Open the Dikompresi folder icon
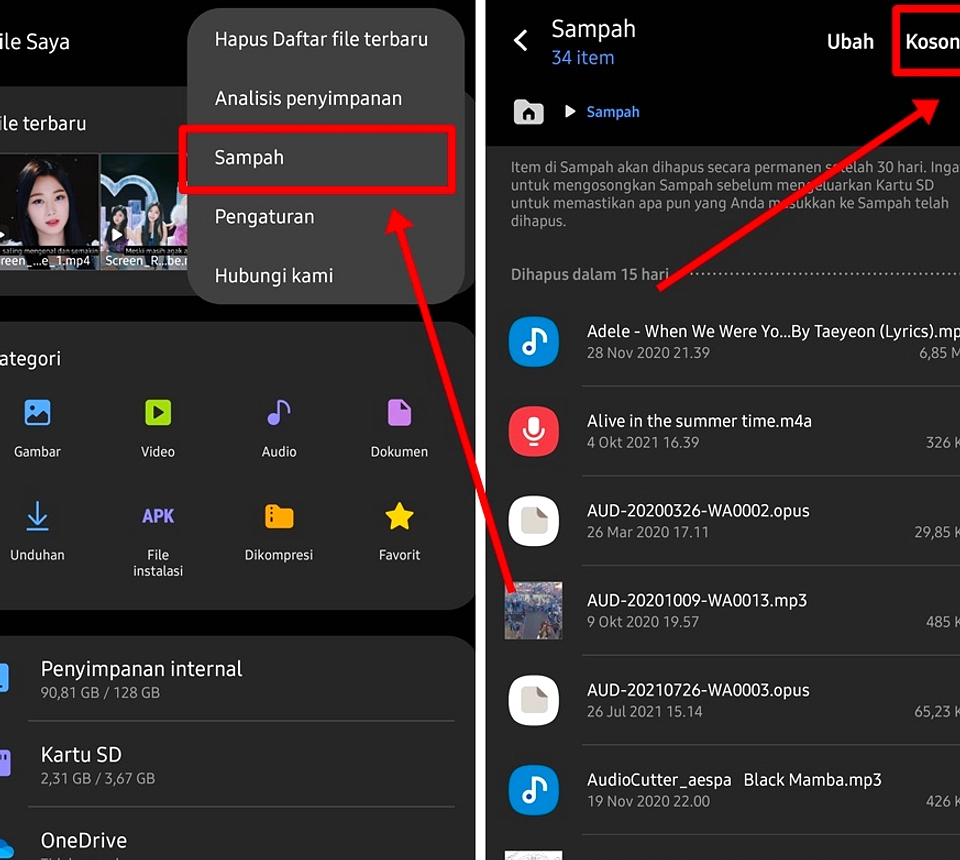This screenshot has height=860, width=960. pos(279,516)
